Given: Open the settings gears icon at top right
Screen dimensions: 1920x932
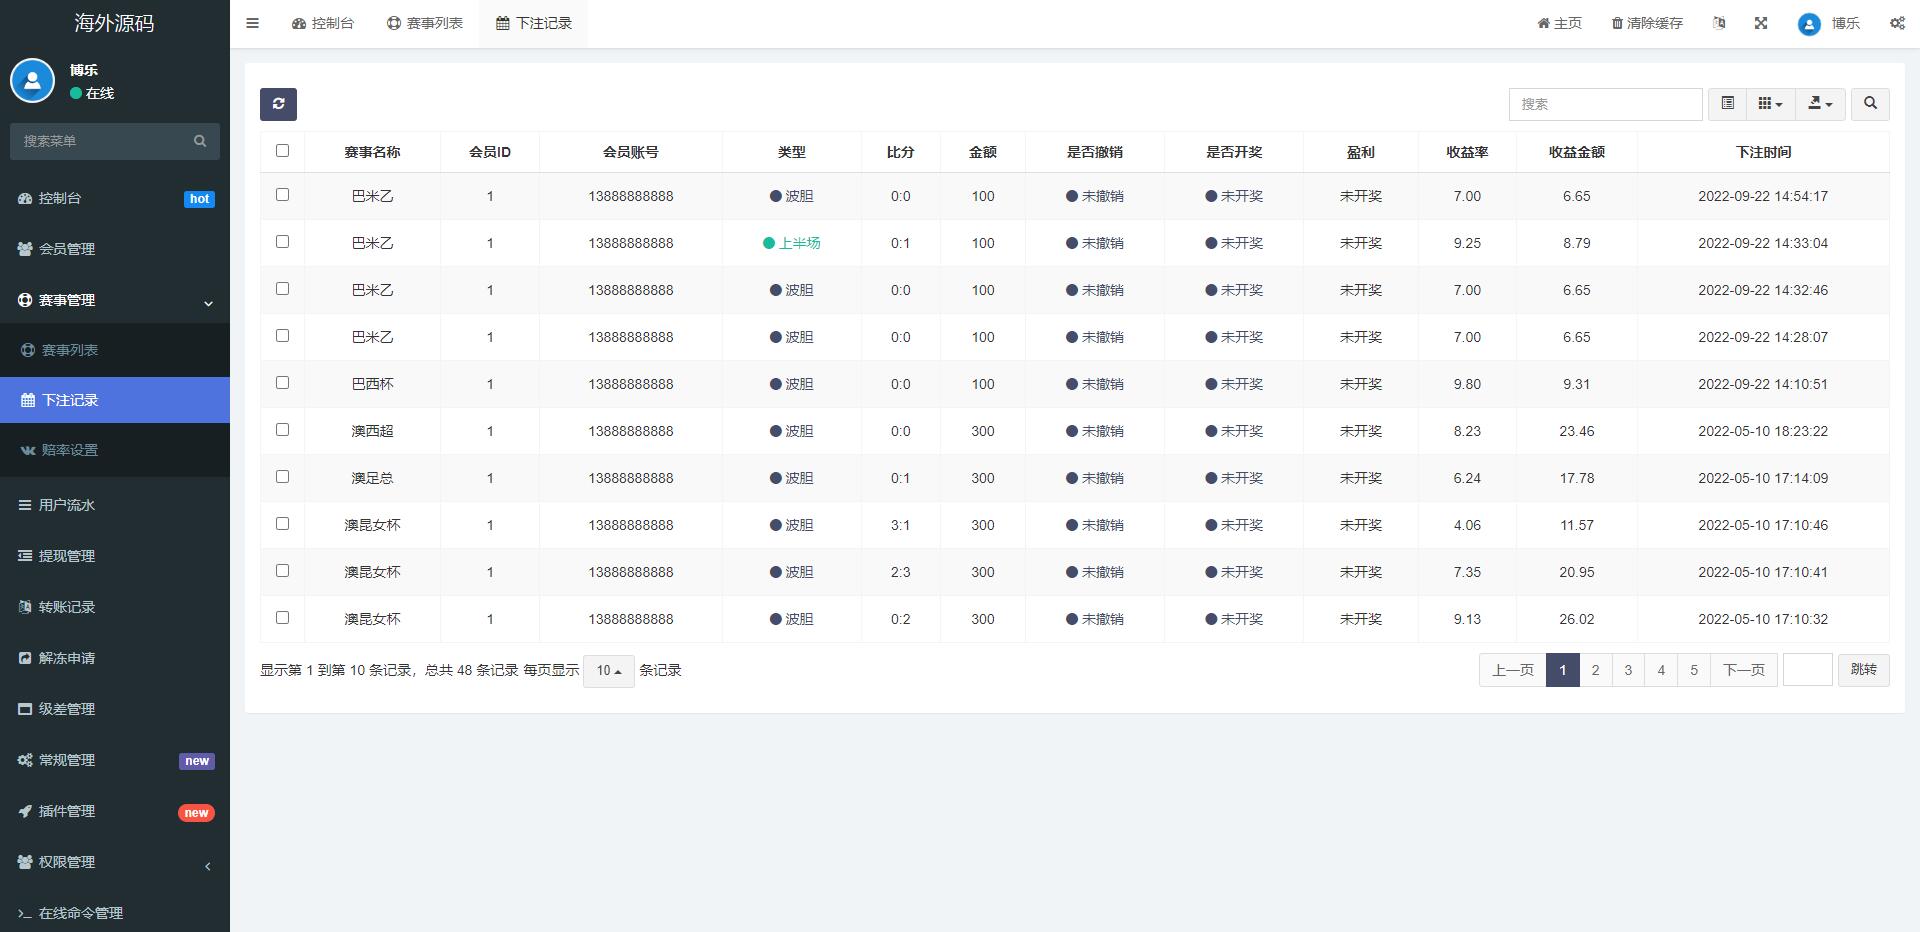Looking at the screenshot, I should click(x=1897, y=23).
